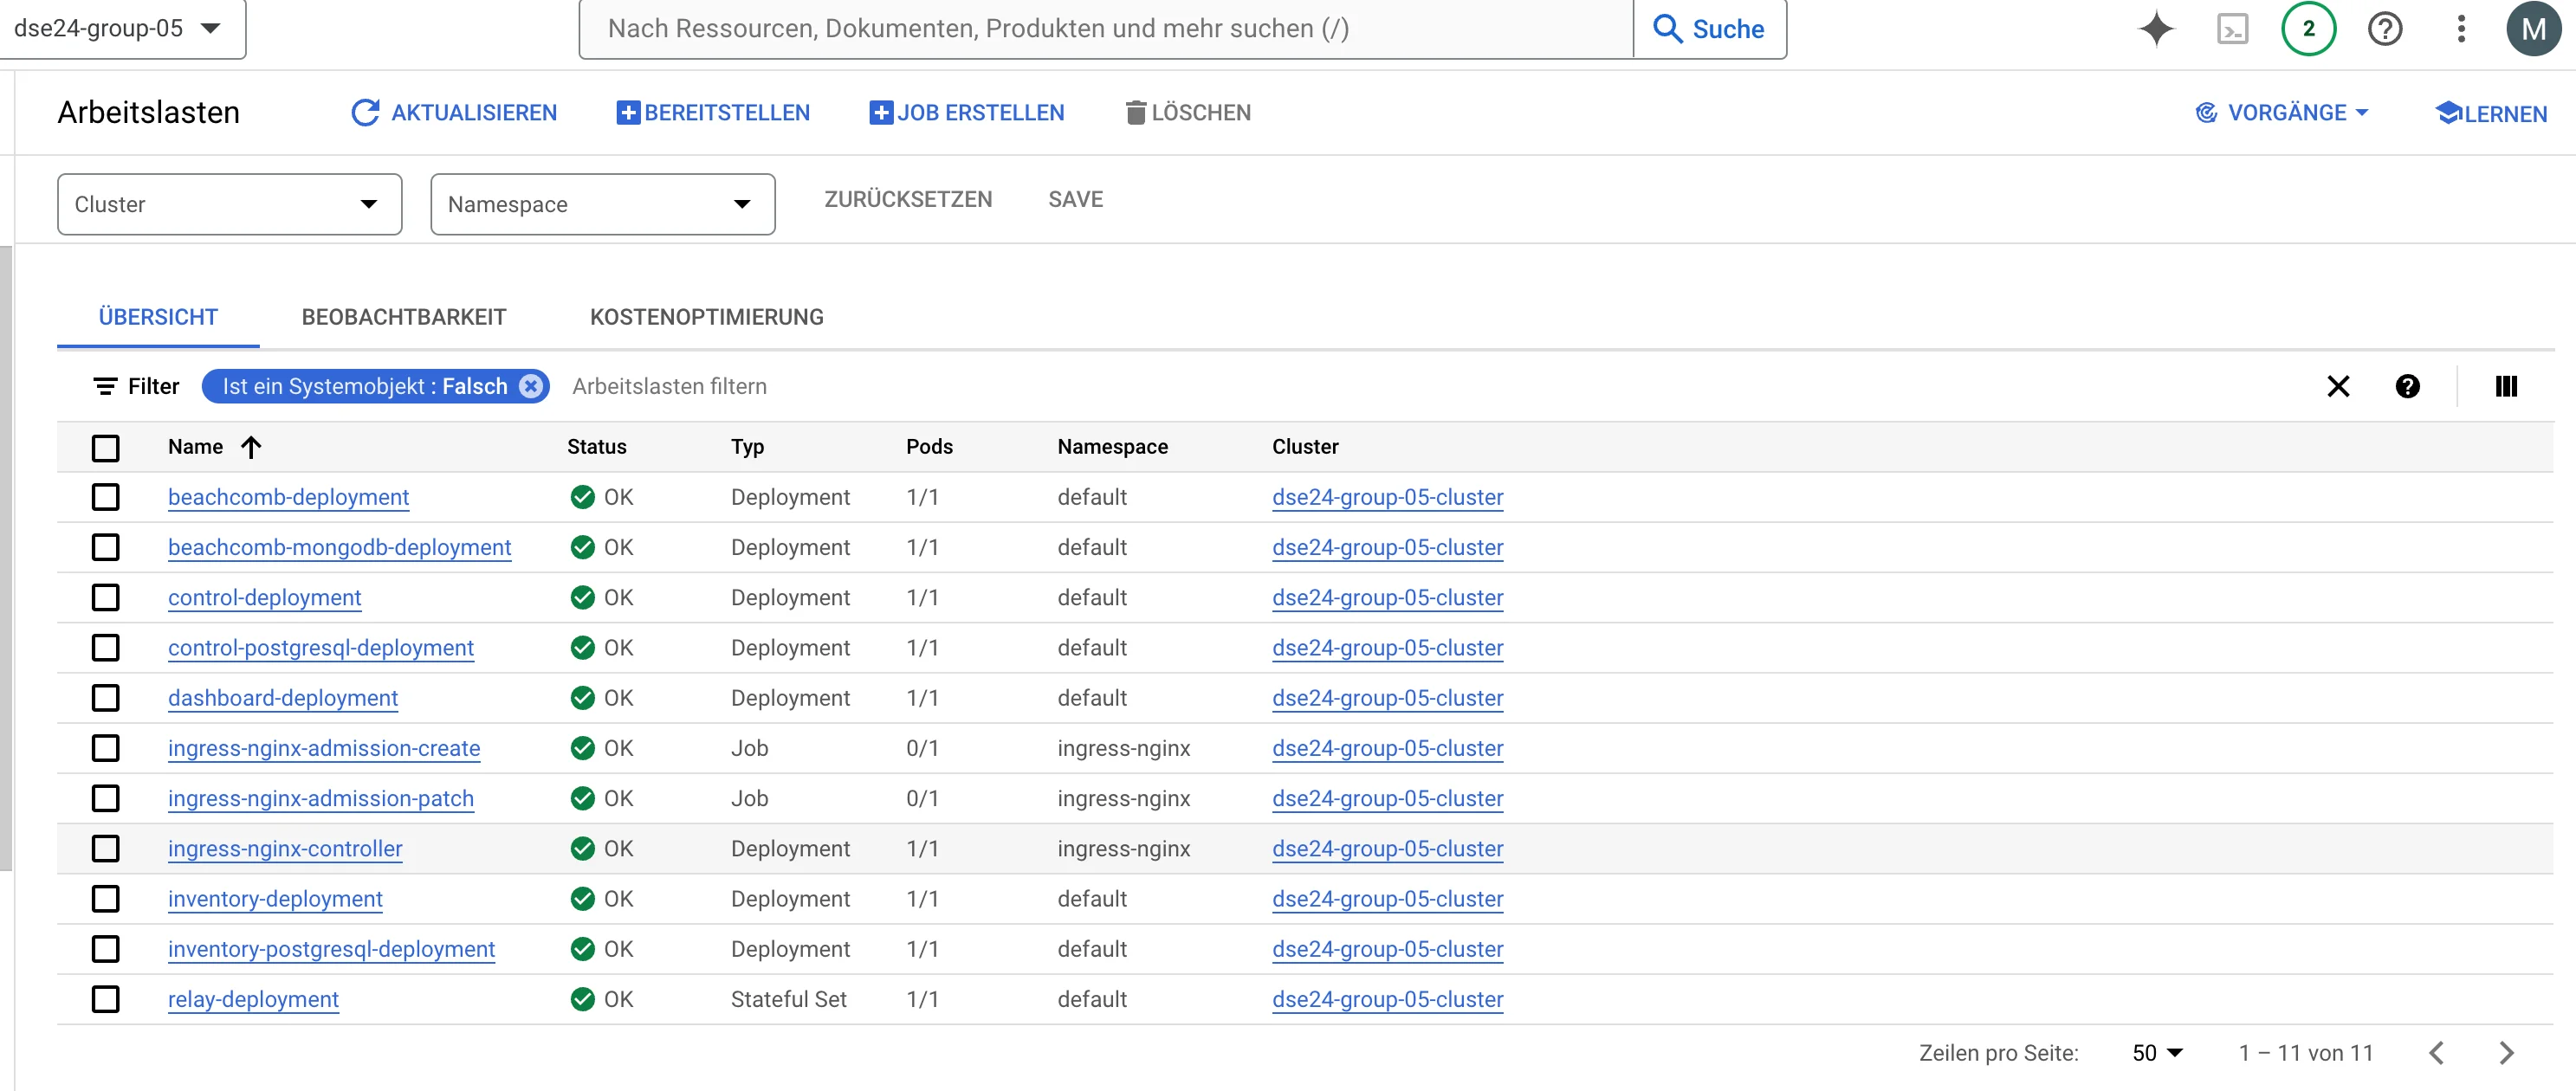Open column display options icon
2576x1091 pixels.
coord(2506,386)
